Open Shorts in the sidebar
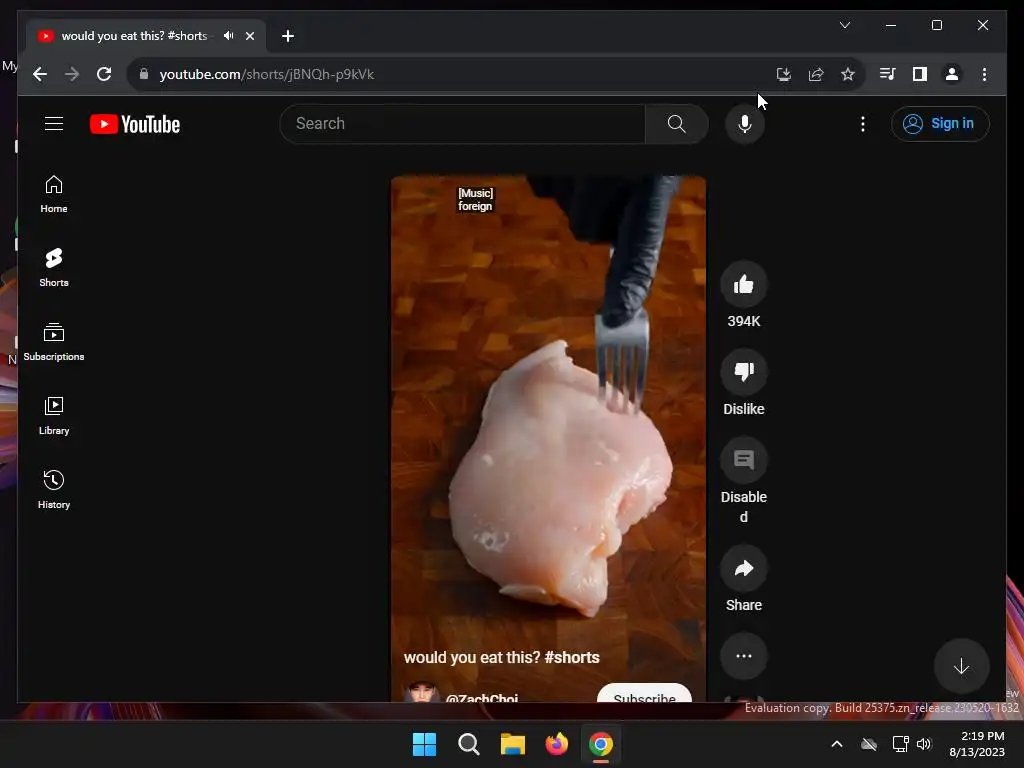Screen dimensions: 1024x768 tap(54, 268)
